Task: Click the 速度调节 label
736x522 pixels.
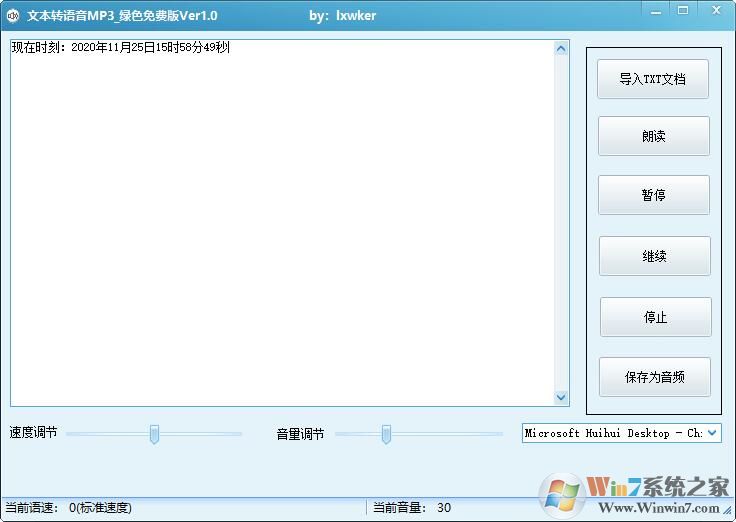Action: 33,432
